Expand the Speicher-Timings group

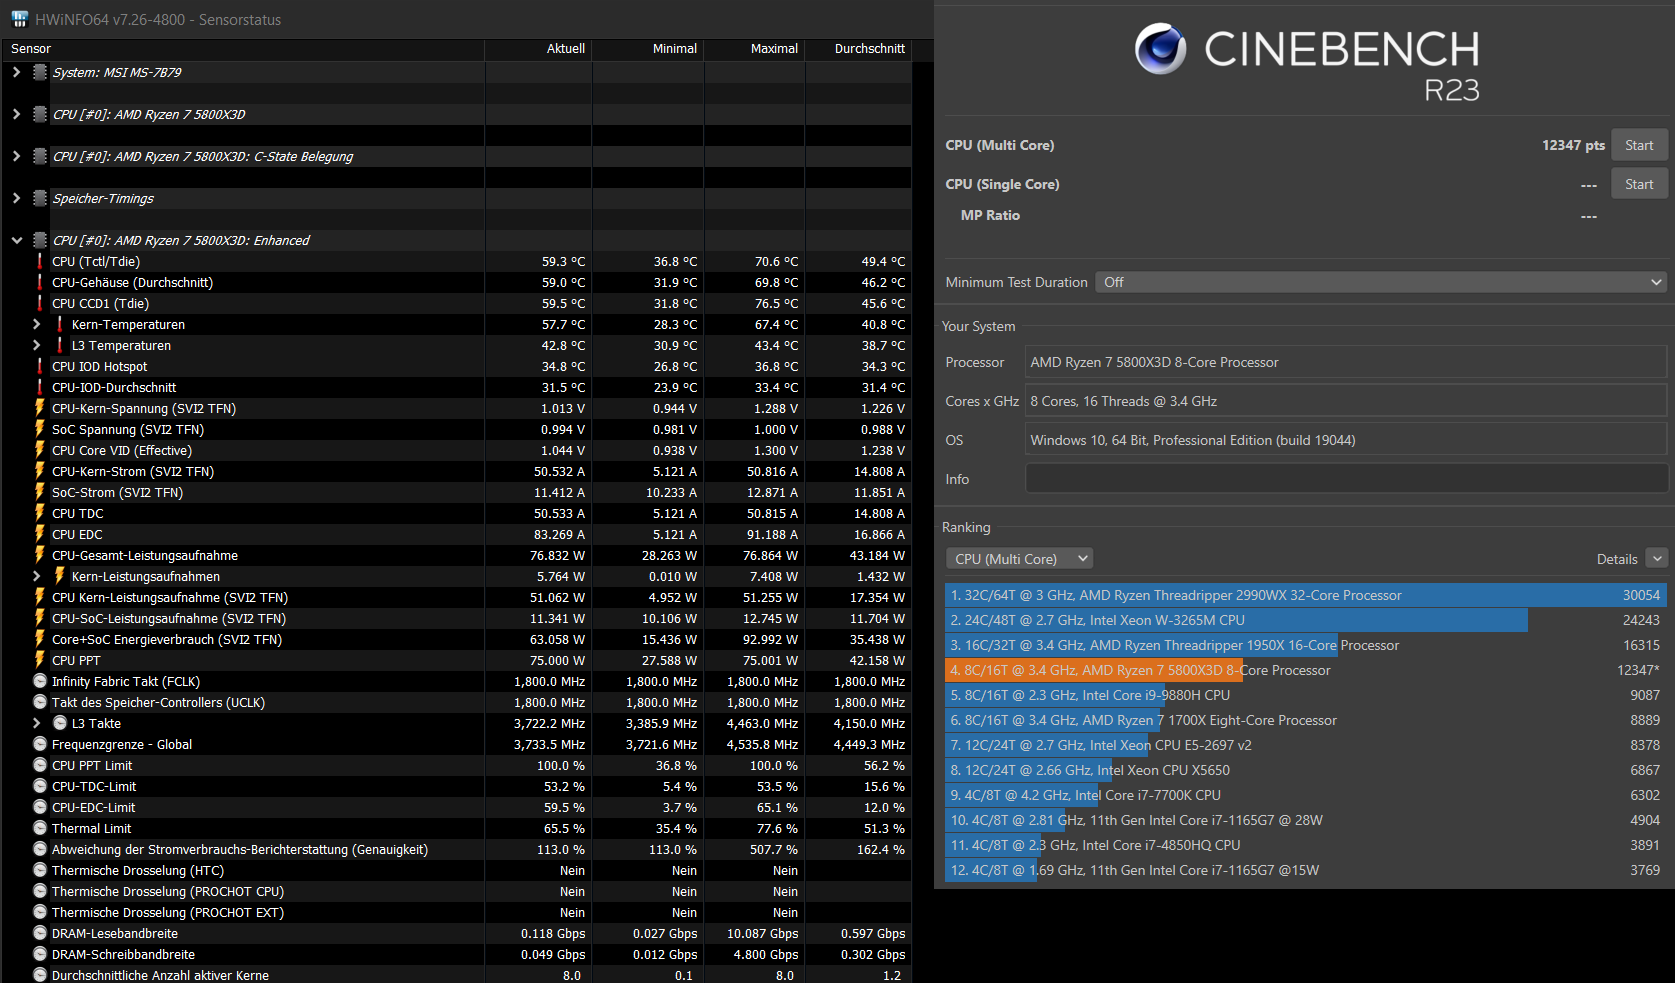(x=16, y=198)
